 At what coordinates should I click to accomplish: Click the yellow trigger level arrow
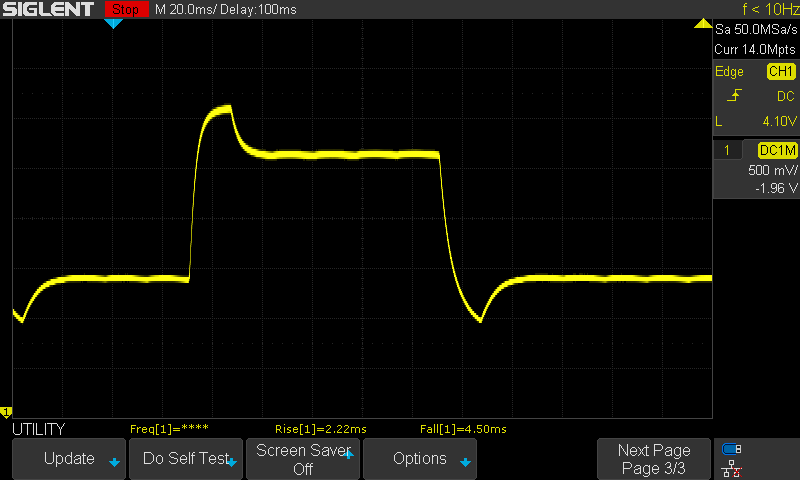tap(703, 23)
